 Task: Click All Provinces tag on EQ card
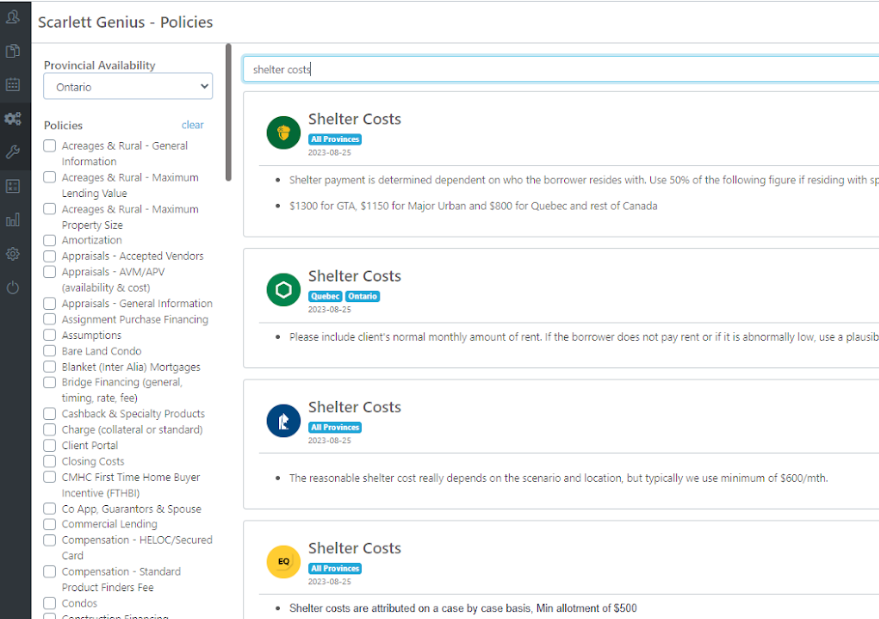click(335, 569)
